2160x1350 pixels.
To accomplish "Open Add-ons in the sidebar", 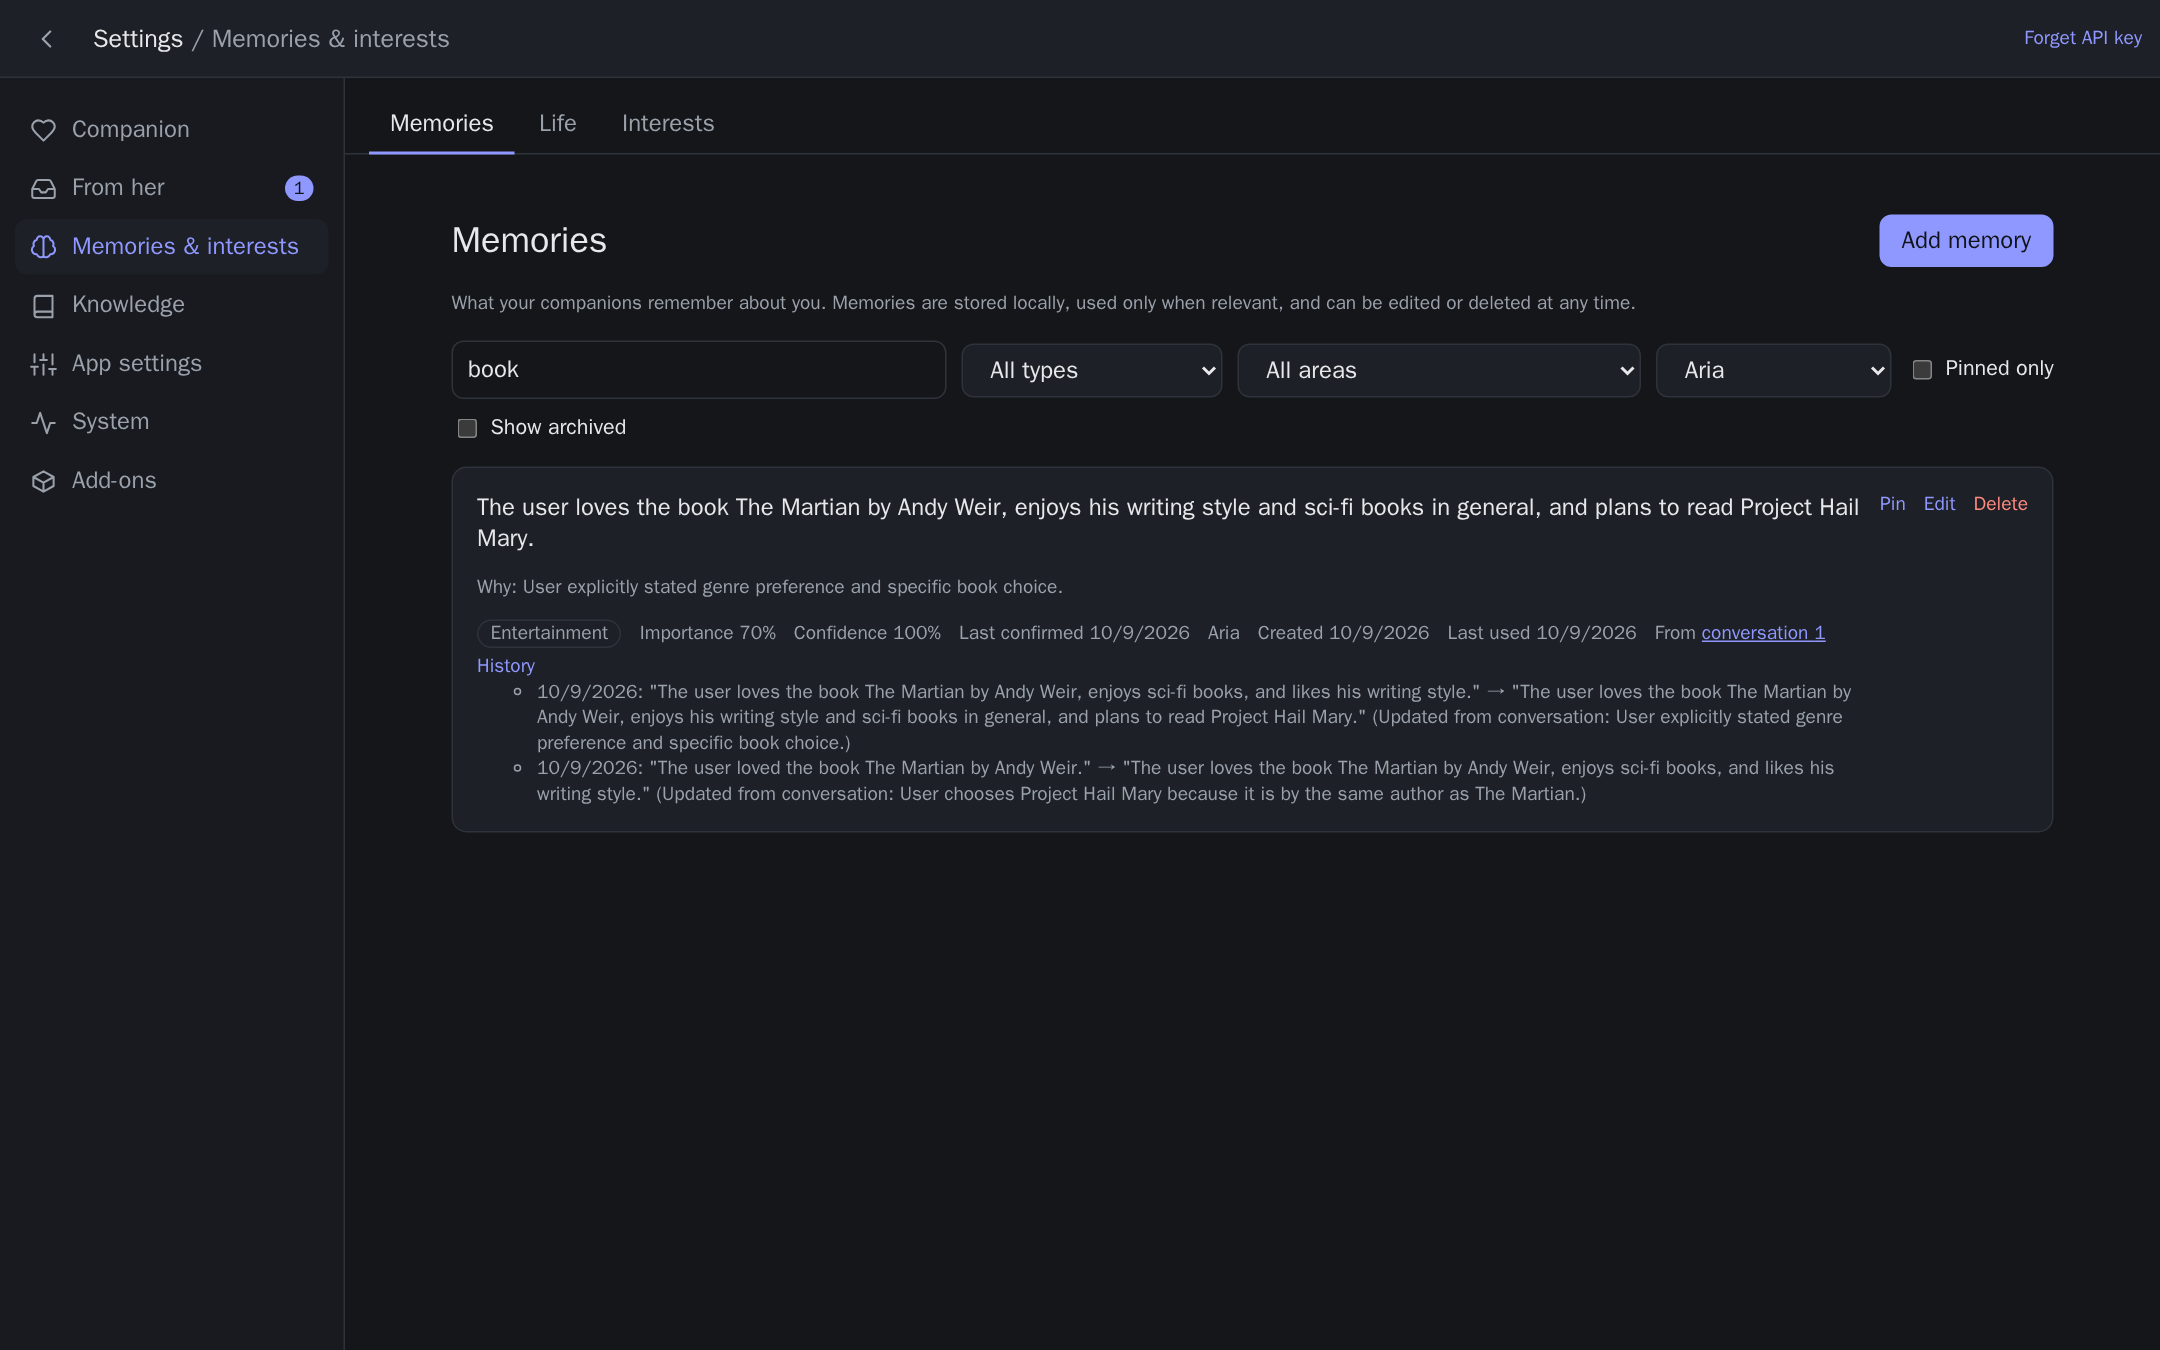I will [x=171, y=481].
